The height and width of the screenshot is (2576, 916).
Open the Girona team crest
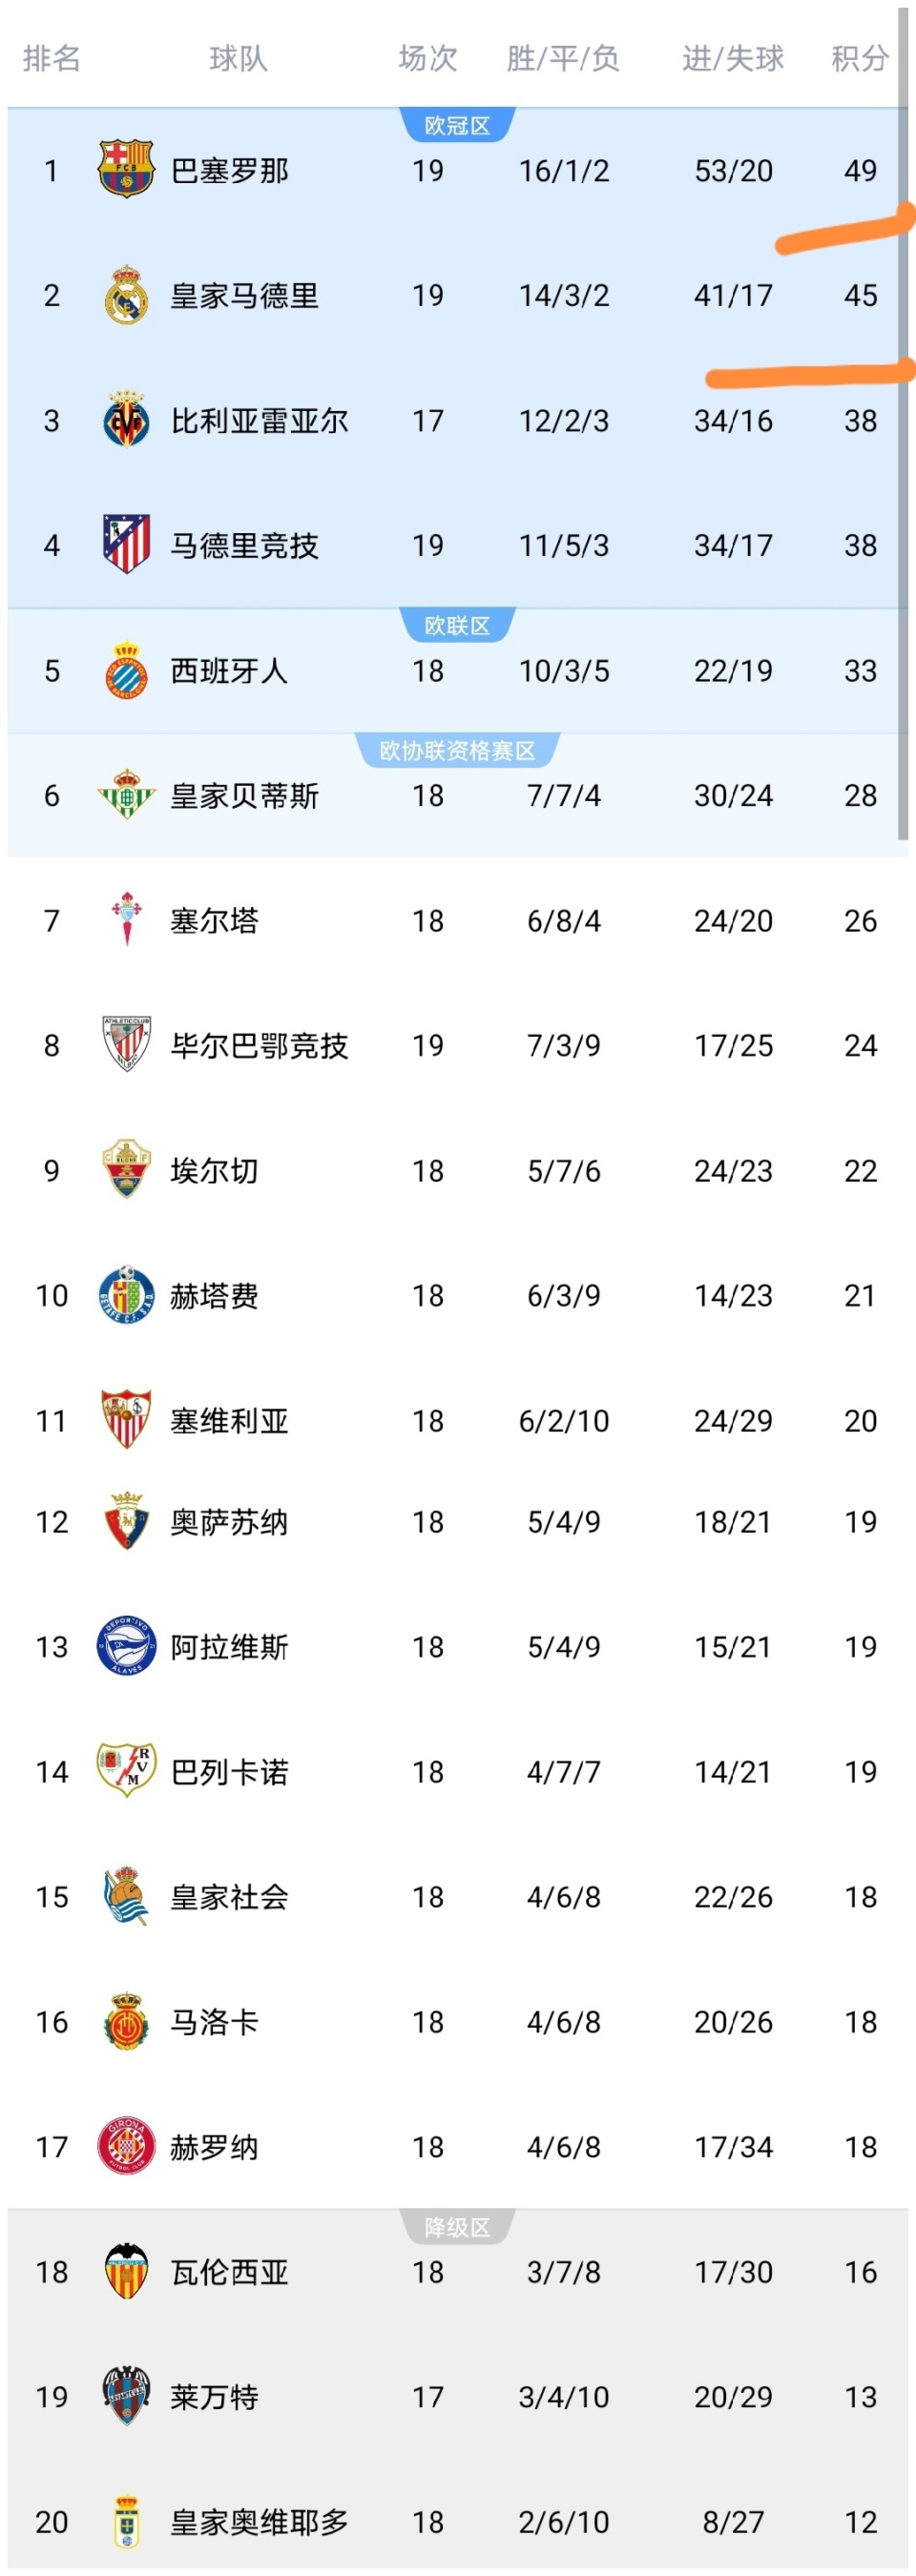click(x=126, y=2146)
